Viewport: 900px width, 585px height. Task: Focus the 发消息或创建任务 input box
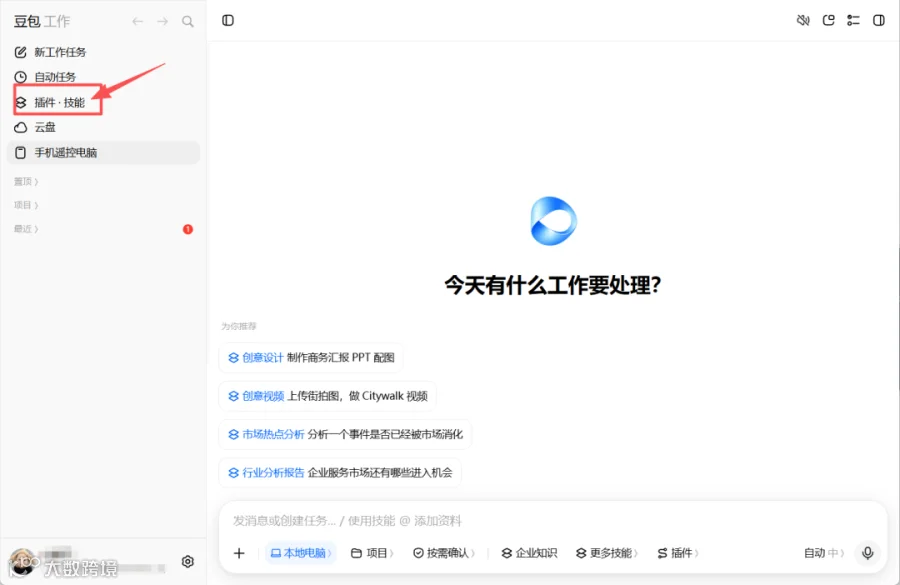point(553,521)
